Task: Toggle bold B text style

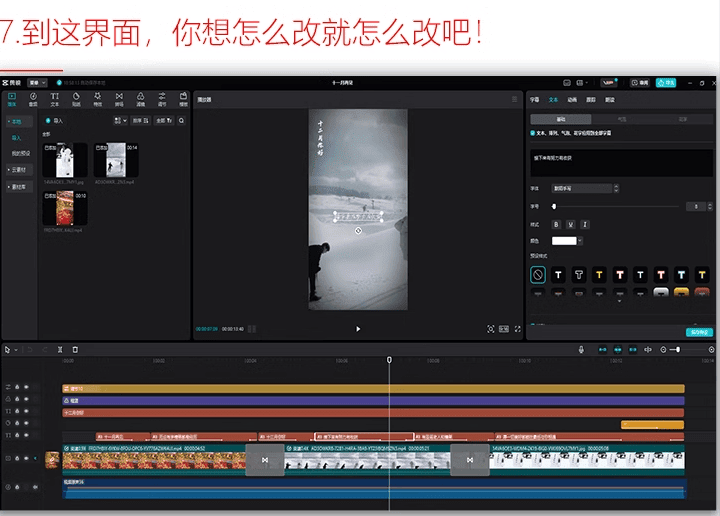Action: pyautogui.click(x=557, y=224)
